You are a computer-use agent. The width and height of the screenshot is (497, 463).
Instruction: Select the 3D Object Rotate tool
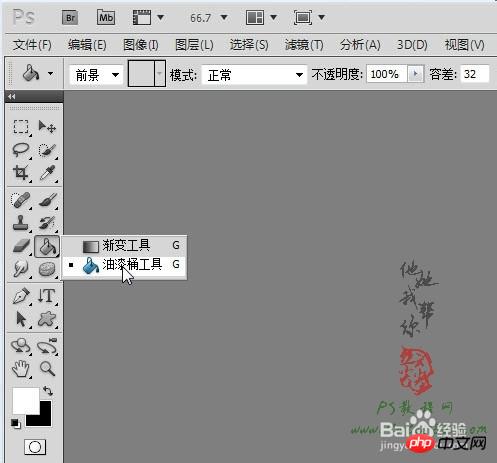click(x=21, y=346)
